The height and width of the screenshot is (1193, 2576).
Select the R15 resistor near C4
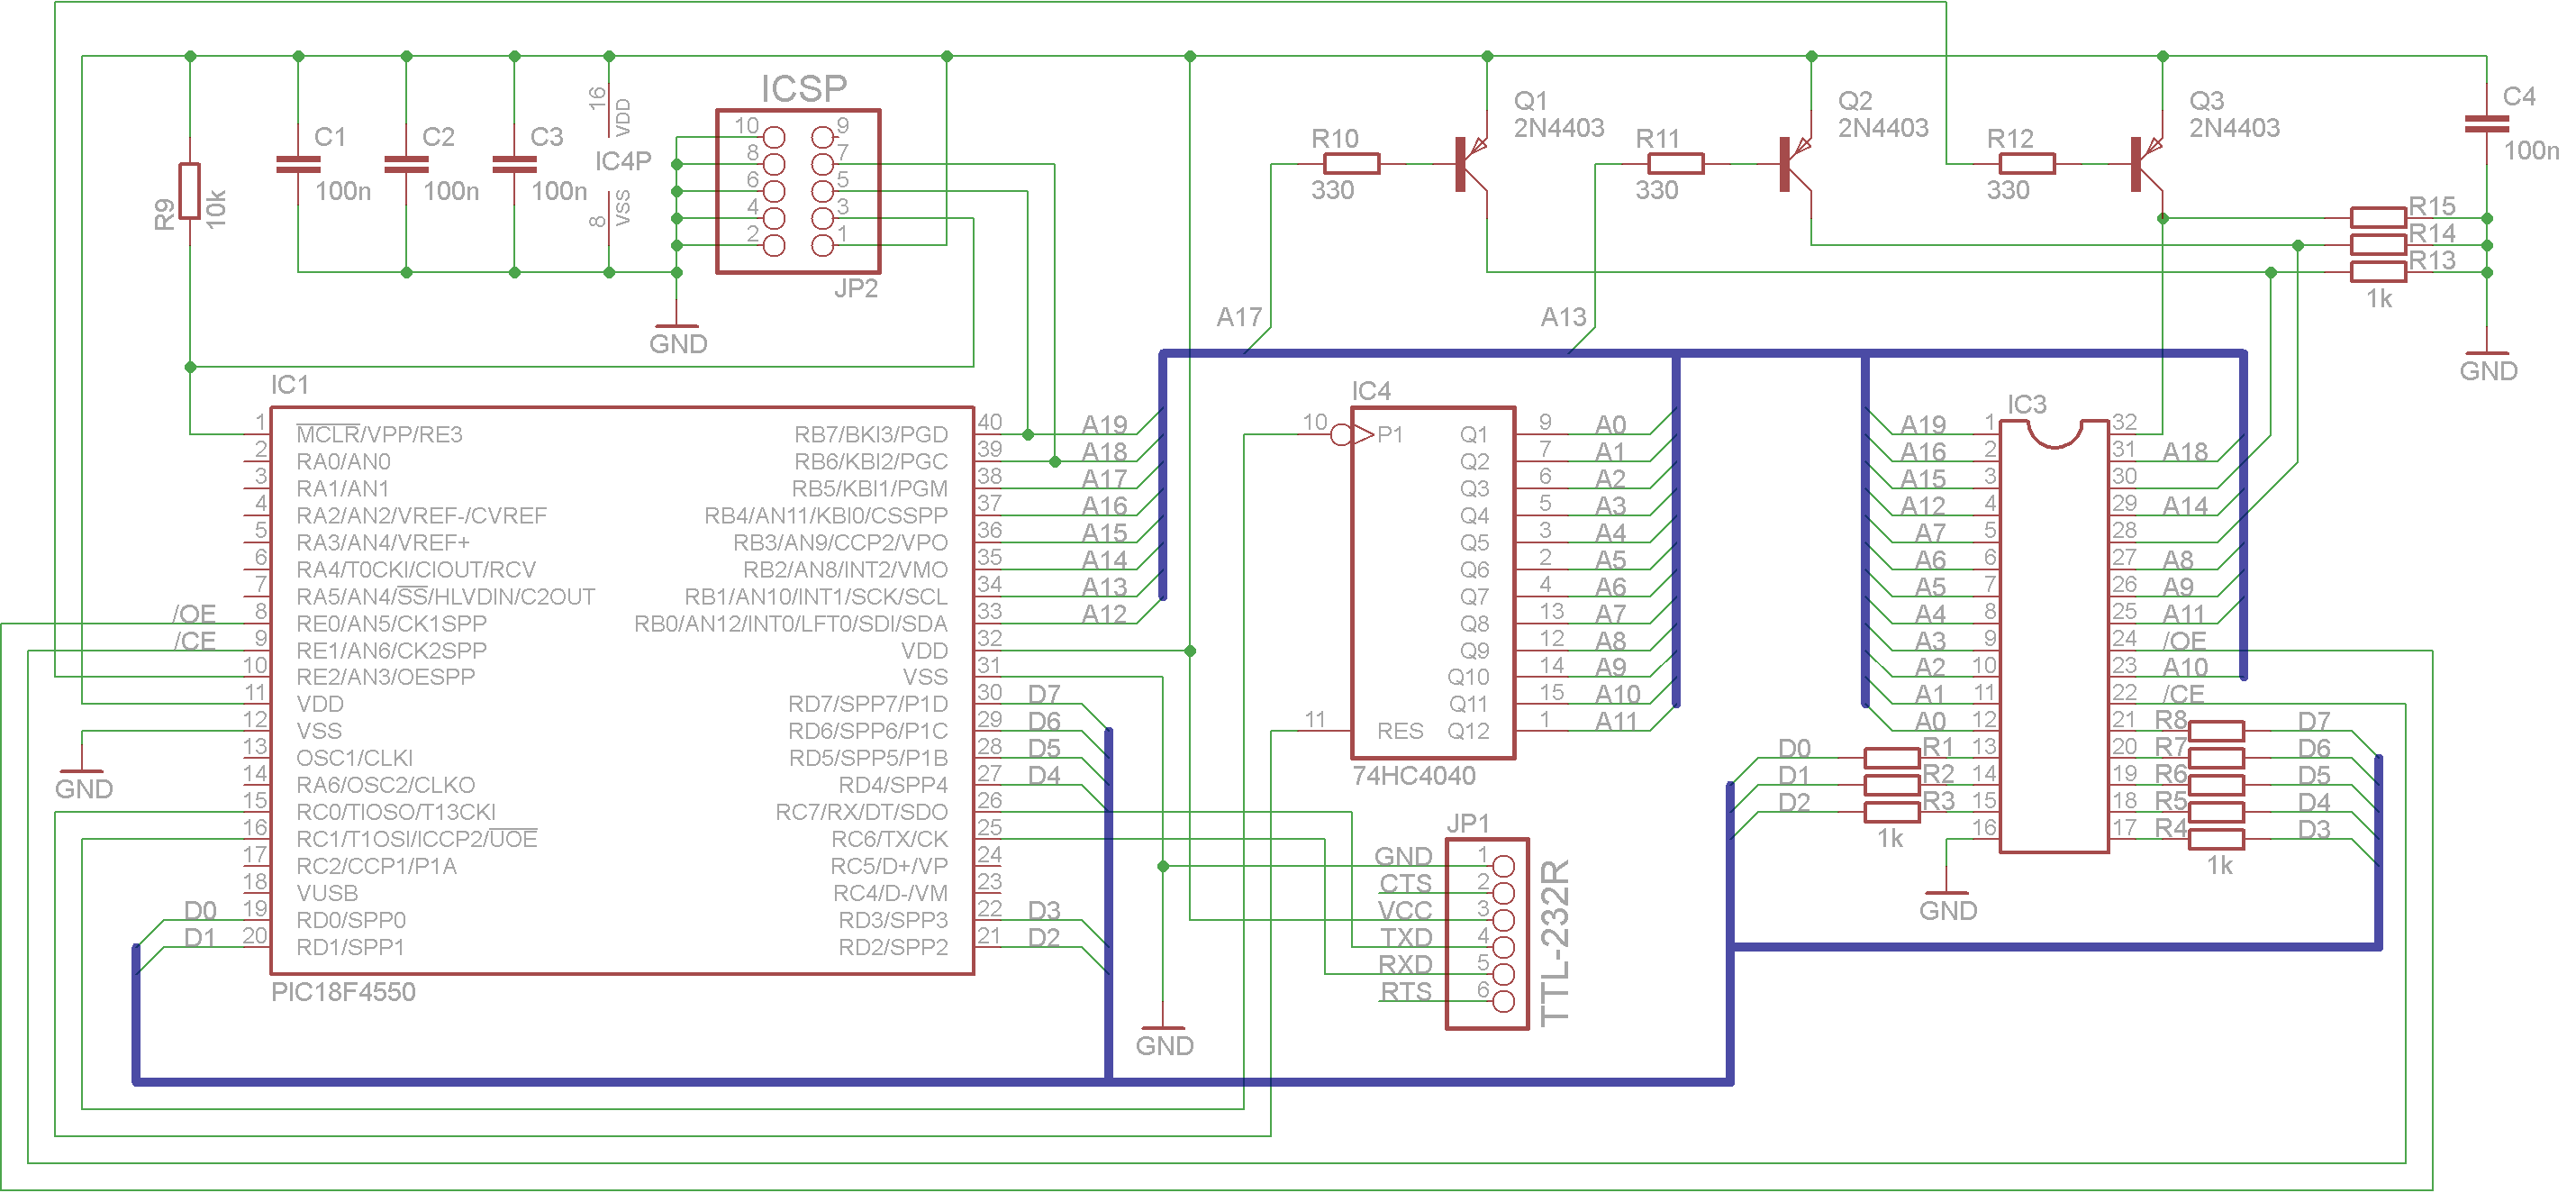pyautogui.click(x=2377, y=218)
